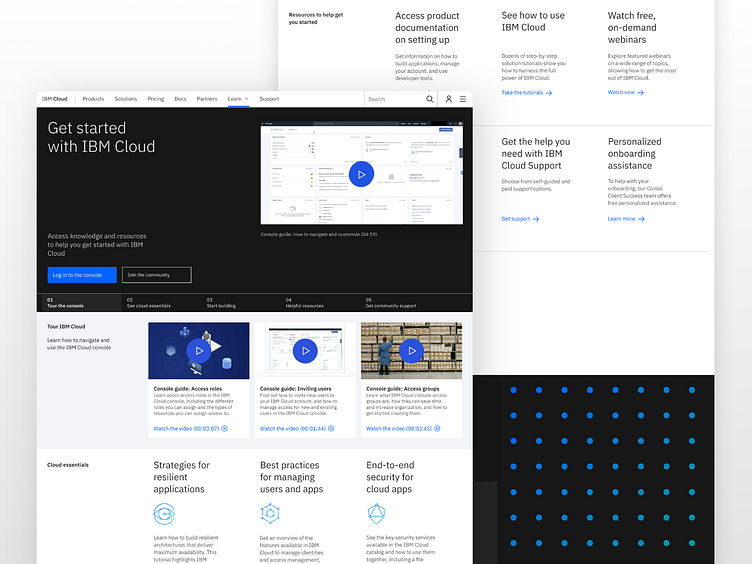Viewport: 752px width, 564px height.
Task: Click the cloud security polygon icon
Action: pos(376,514)
